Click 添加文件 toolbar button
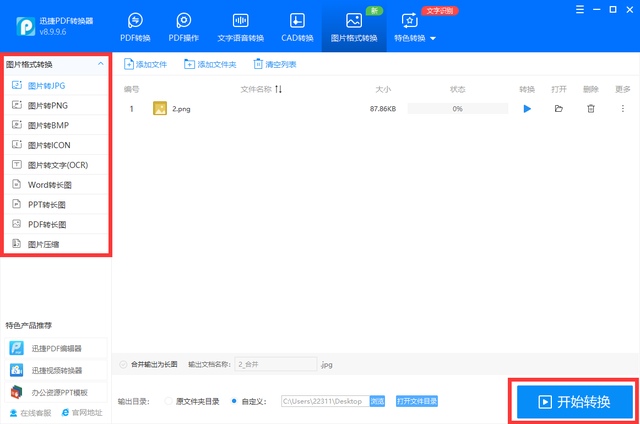 (x=145, y=64)
